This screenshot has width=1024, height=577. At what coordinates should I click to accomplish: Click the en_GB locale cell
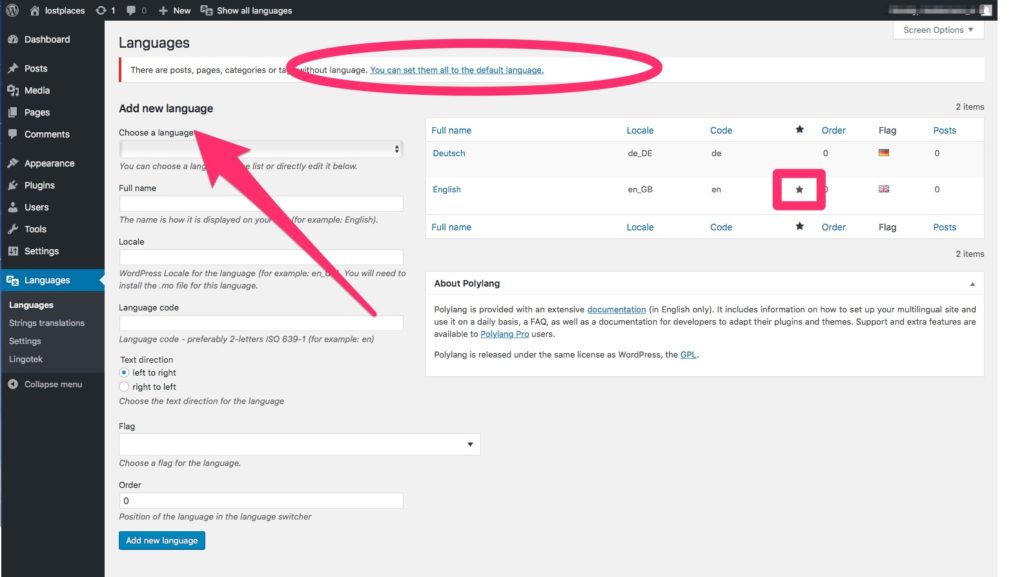640,189
